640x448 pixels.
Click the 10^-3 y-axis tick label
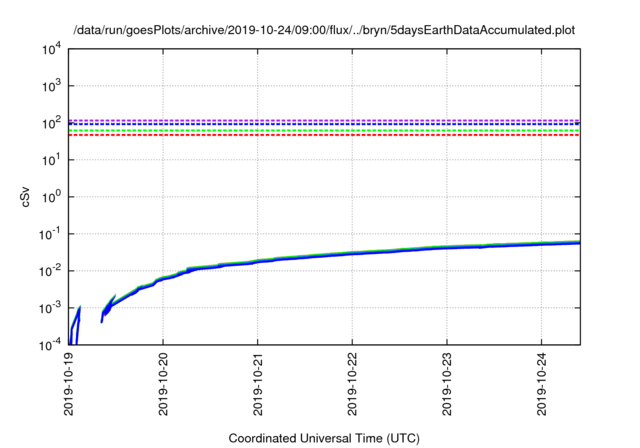click(x=51, y=308)
